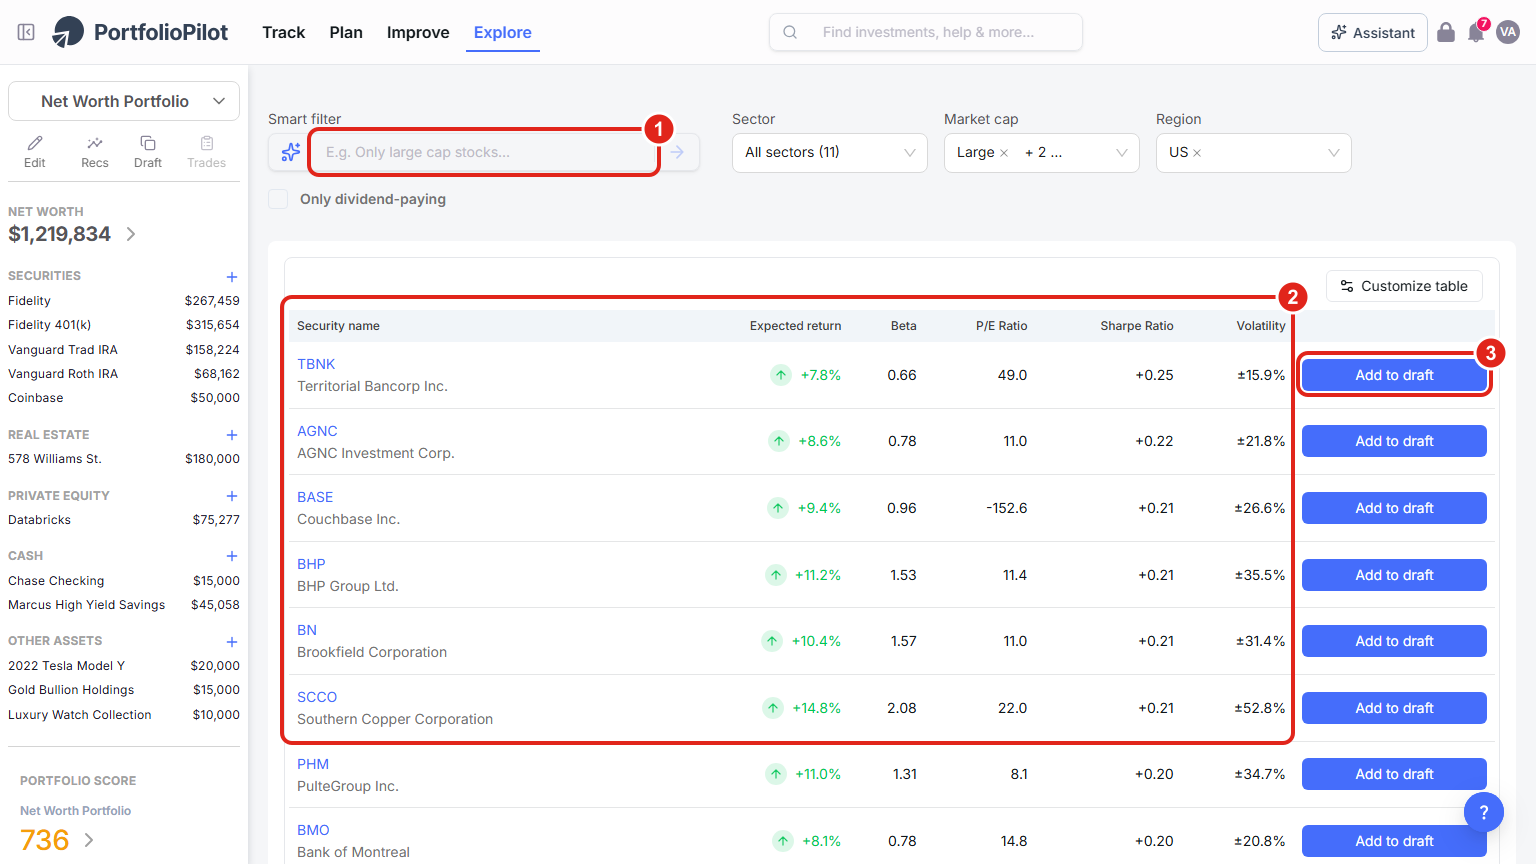The image size is (1536, 864).
Task: Add a new Private Equity holding
Action: 232,496
